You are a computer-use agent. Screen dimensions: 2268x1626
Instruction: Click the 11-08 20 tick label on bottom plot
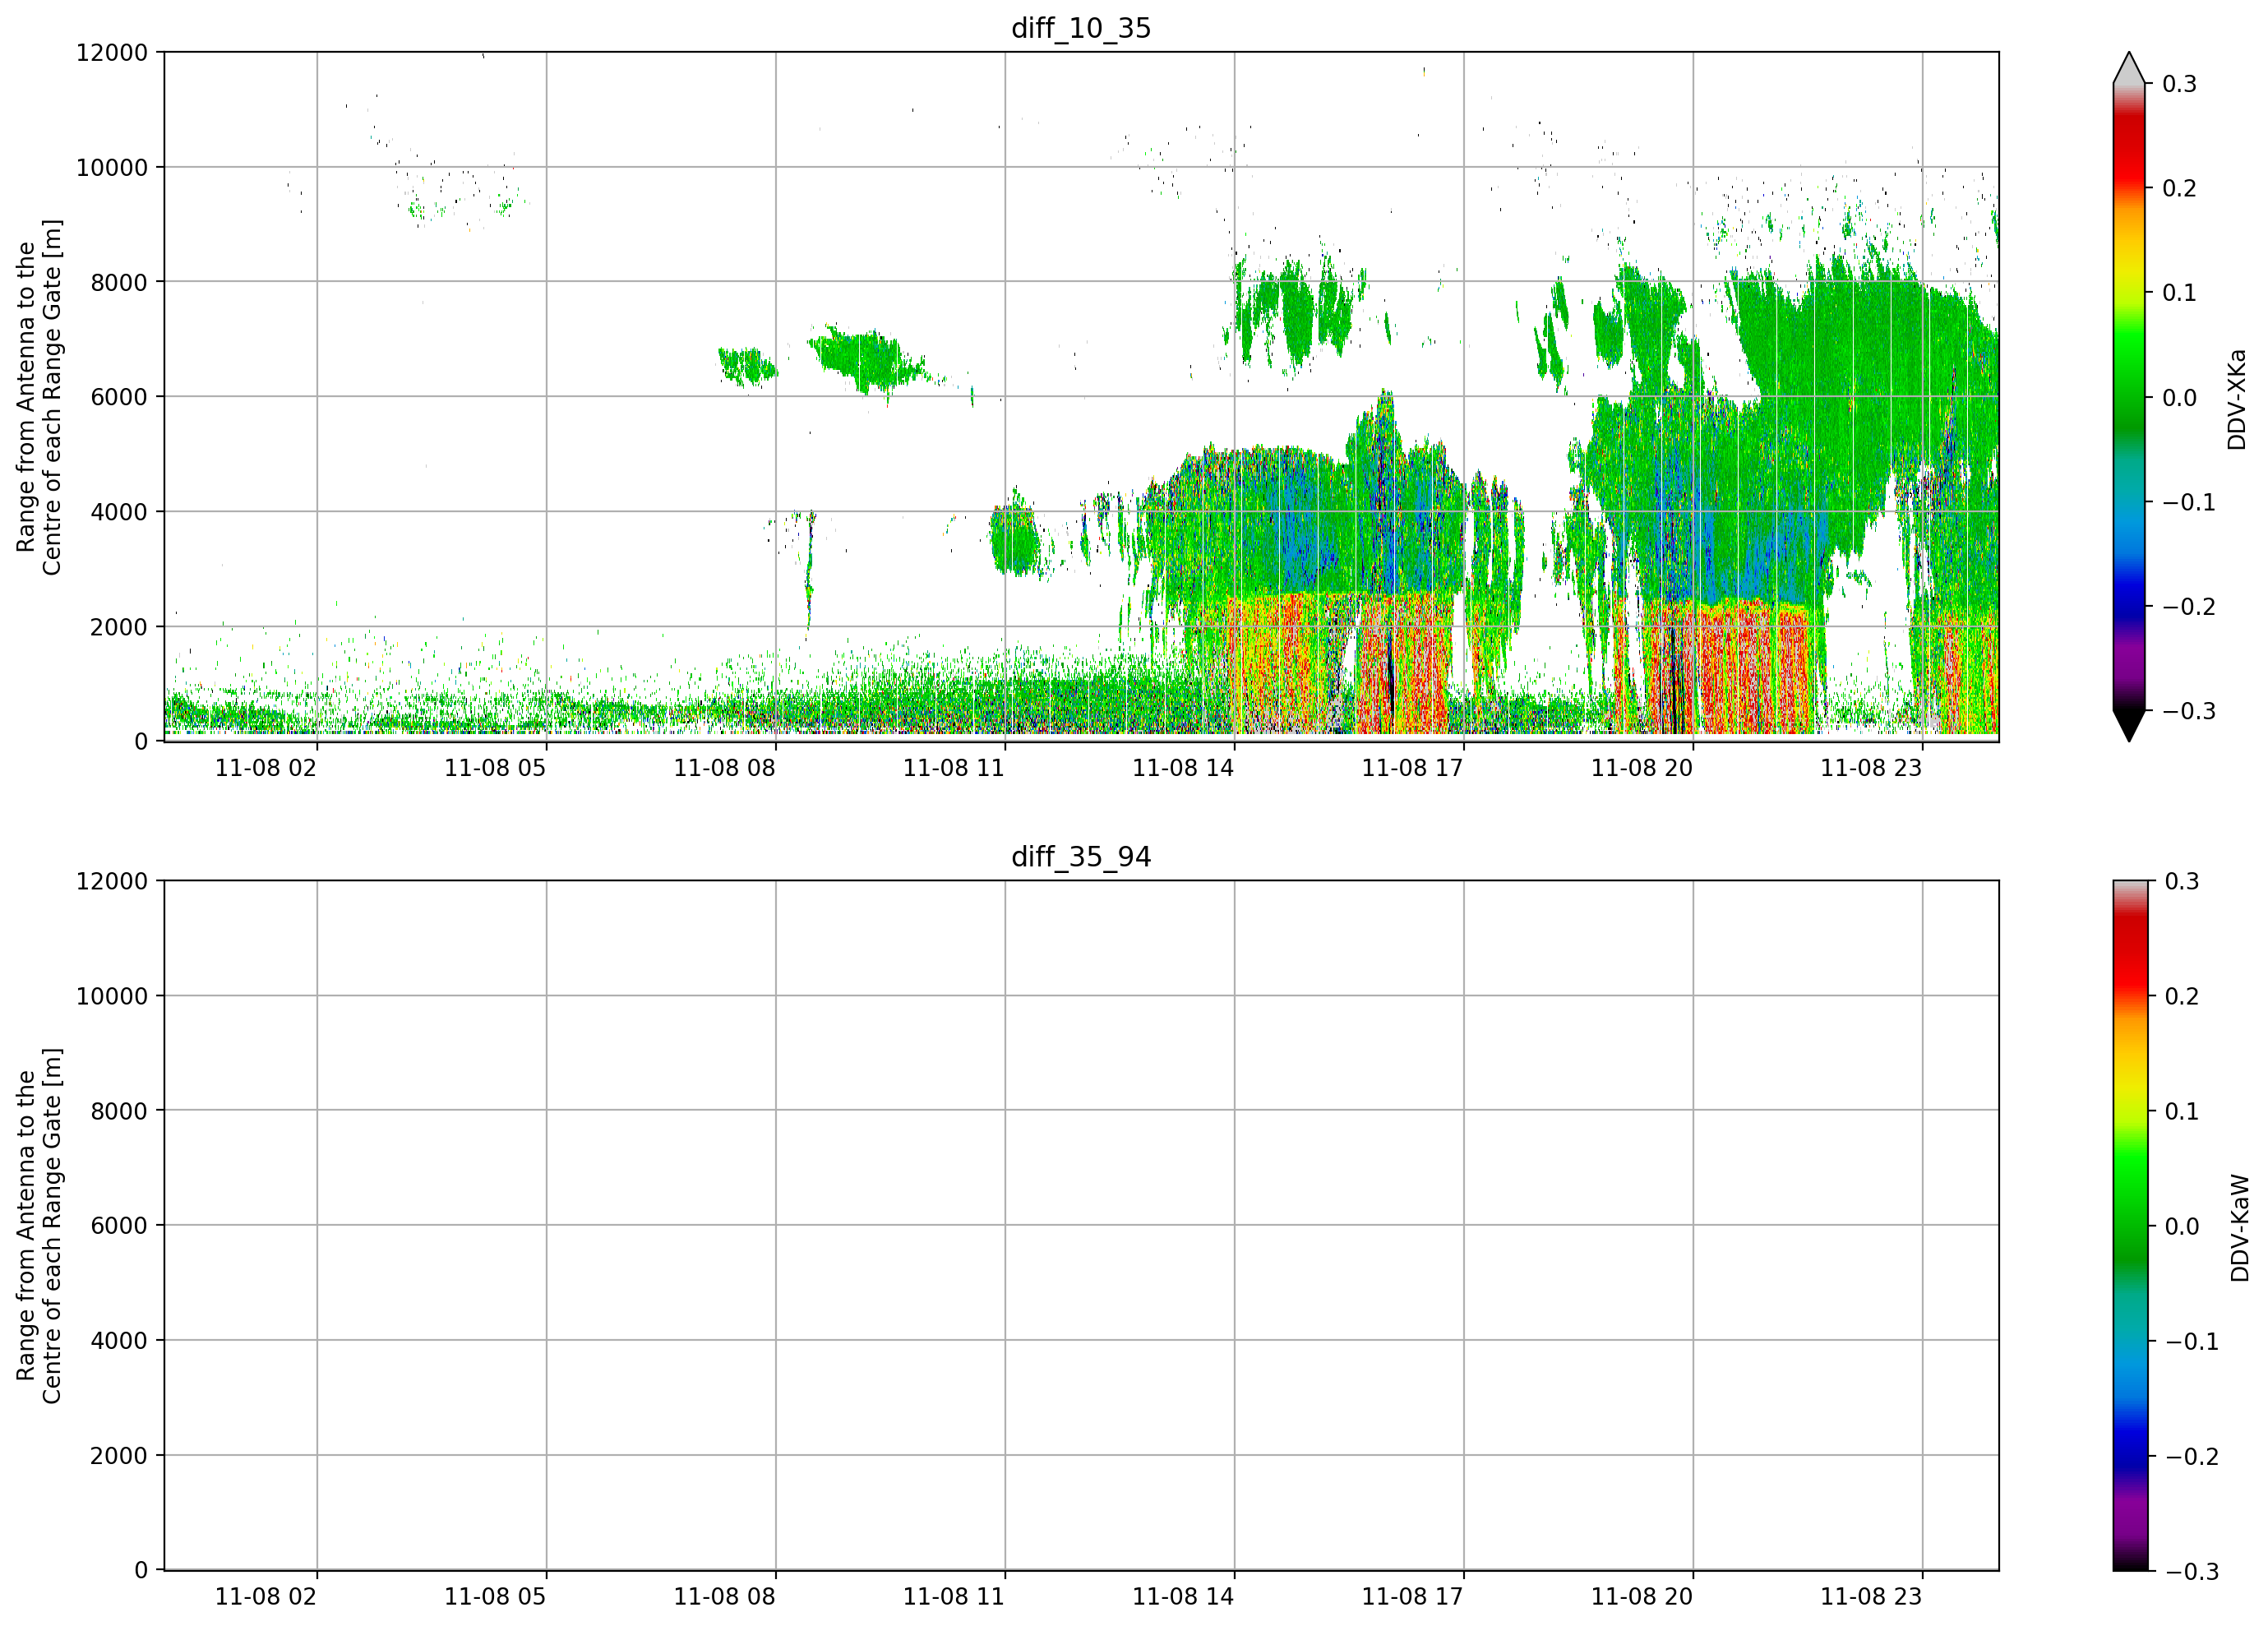[x=1642, y=1597]
